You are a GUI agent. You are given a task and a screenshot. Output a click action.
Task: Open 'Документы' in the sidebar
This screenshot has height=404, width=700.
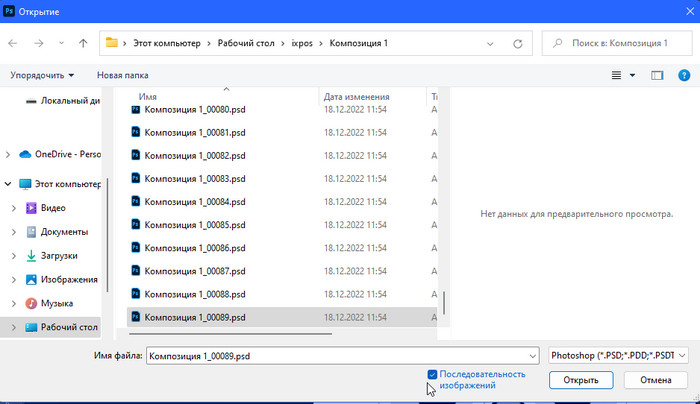point(57,232)
